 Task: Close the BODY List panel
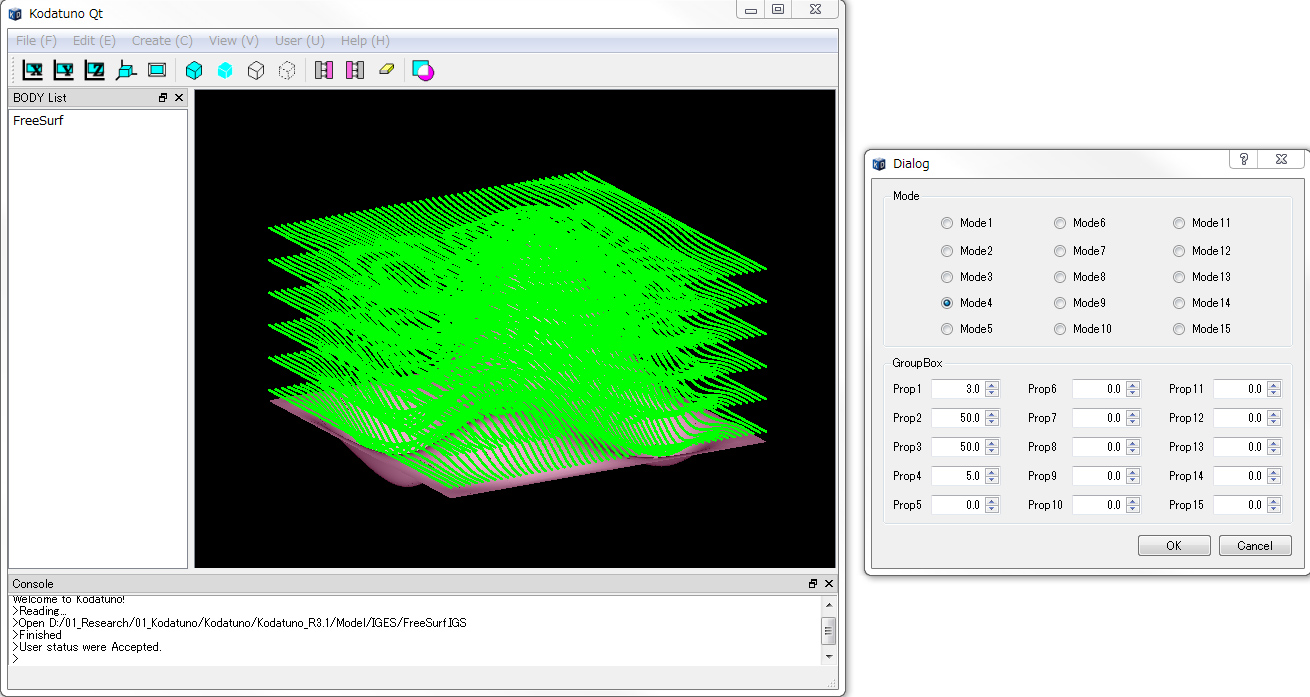click(x=179, y=98)
